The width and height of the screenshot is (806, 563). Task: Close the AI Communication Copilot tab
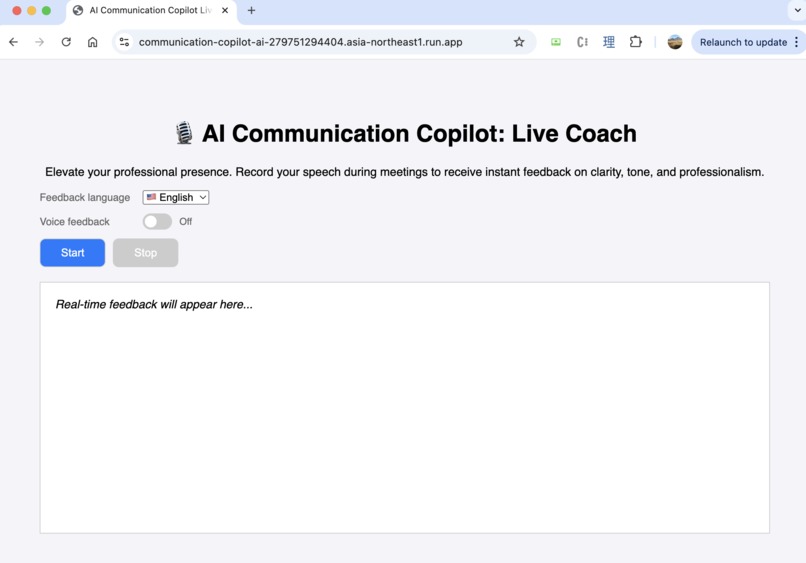[225, 10]
